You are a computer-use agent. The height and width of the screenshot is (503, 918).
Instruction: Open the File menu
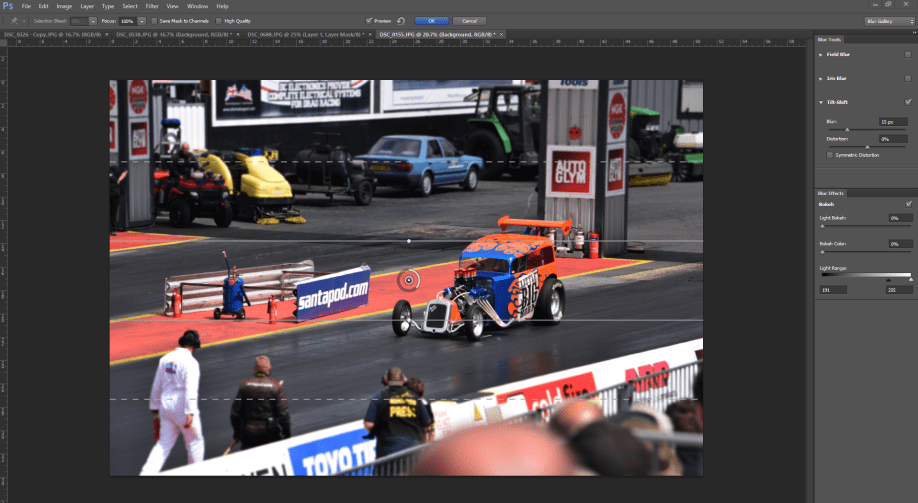(26, 6)
